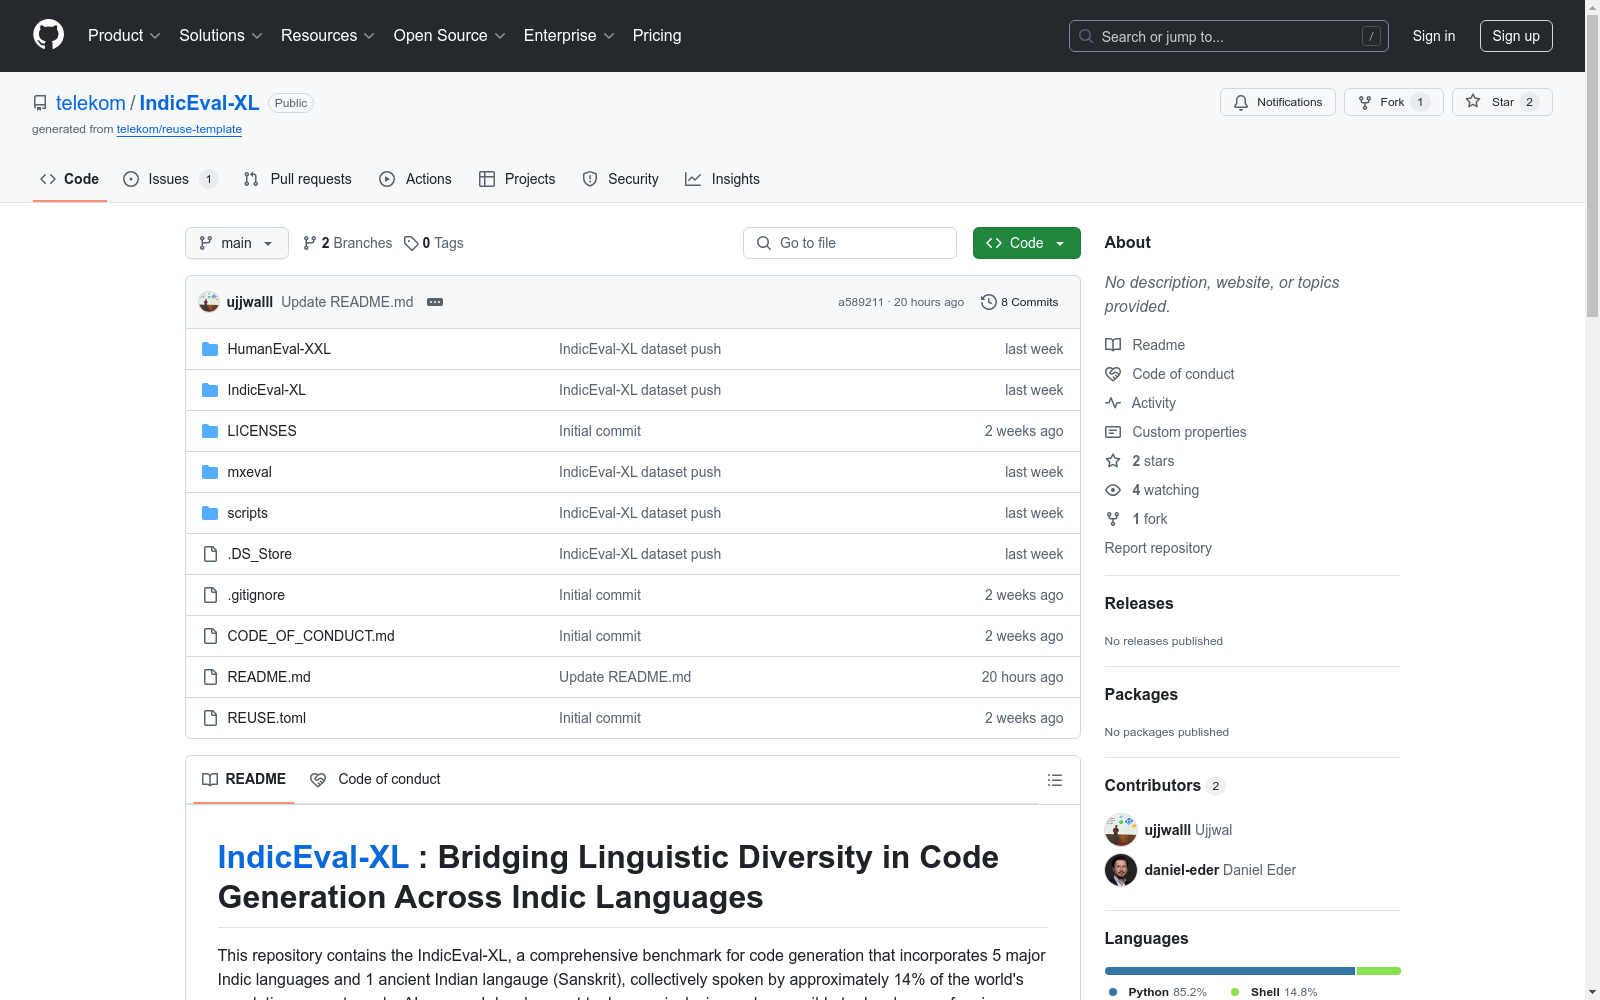
Task: Open README outline list icon
Action: (1055, 780)
